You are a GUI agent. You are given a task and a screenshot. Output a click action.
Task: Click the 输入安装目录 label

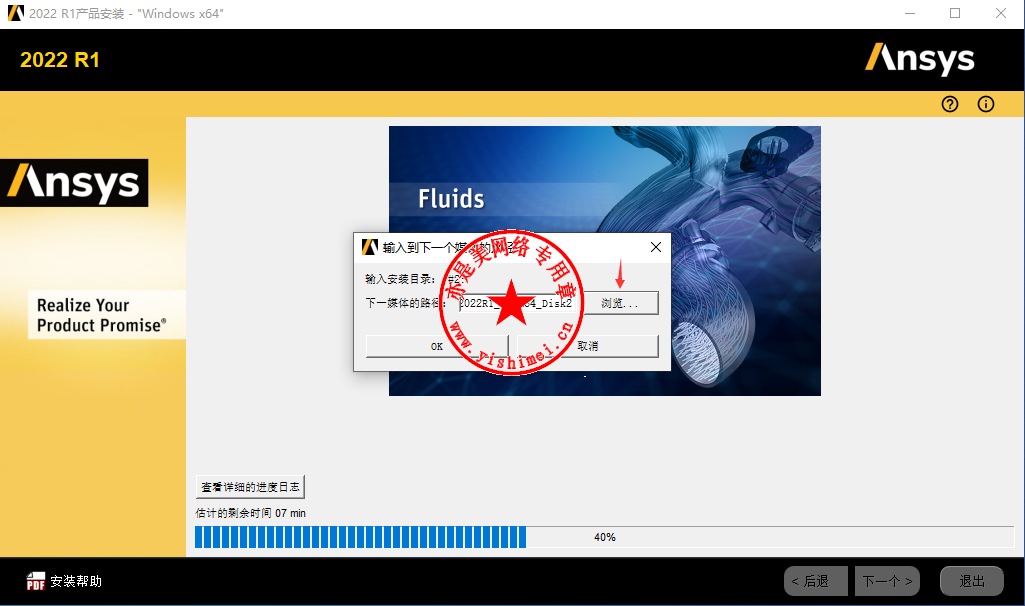399,279
